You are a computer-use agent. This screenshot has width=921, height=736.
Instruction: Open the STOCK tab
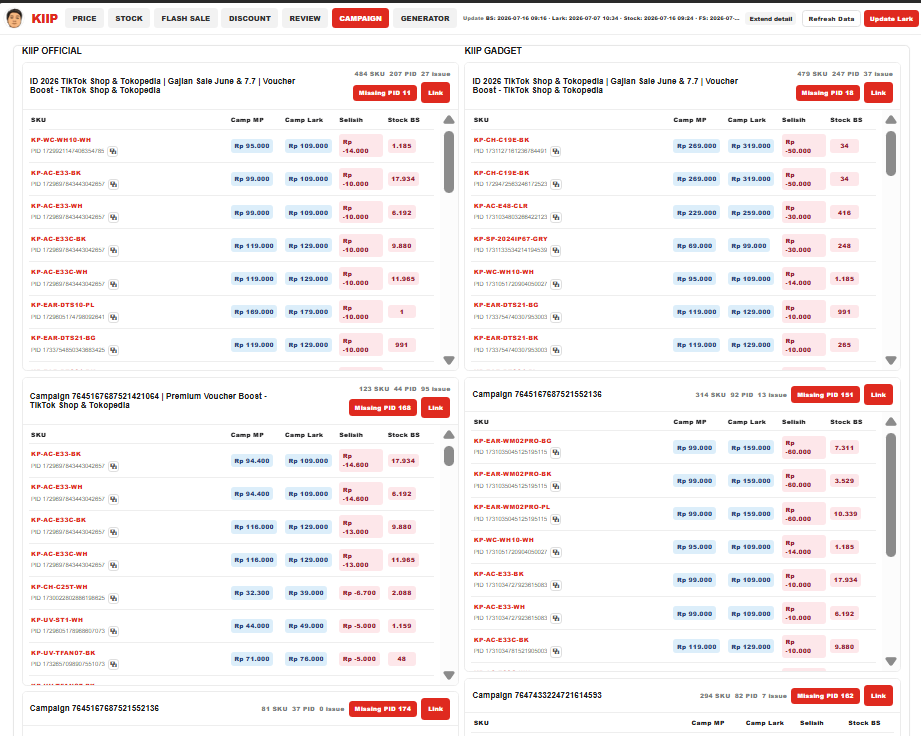tap(129, 18)
